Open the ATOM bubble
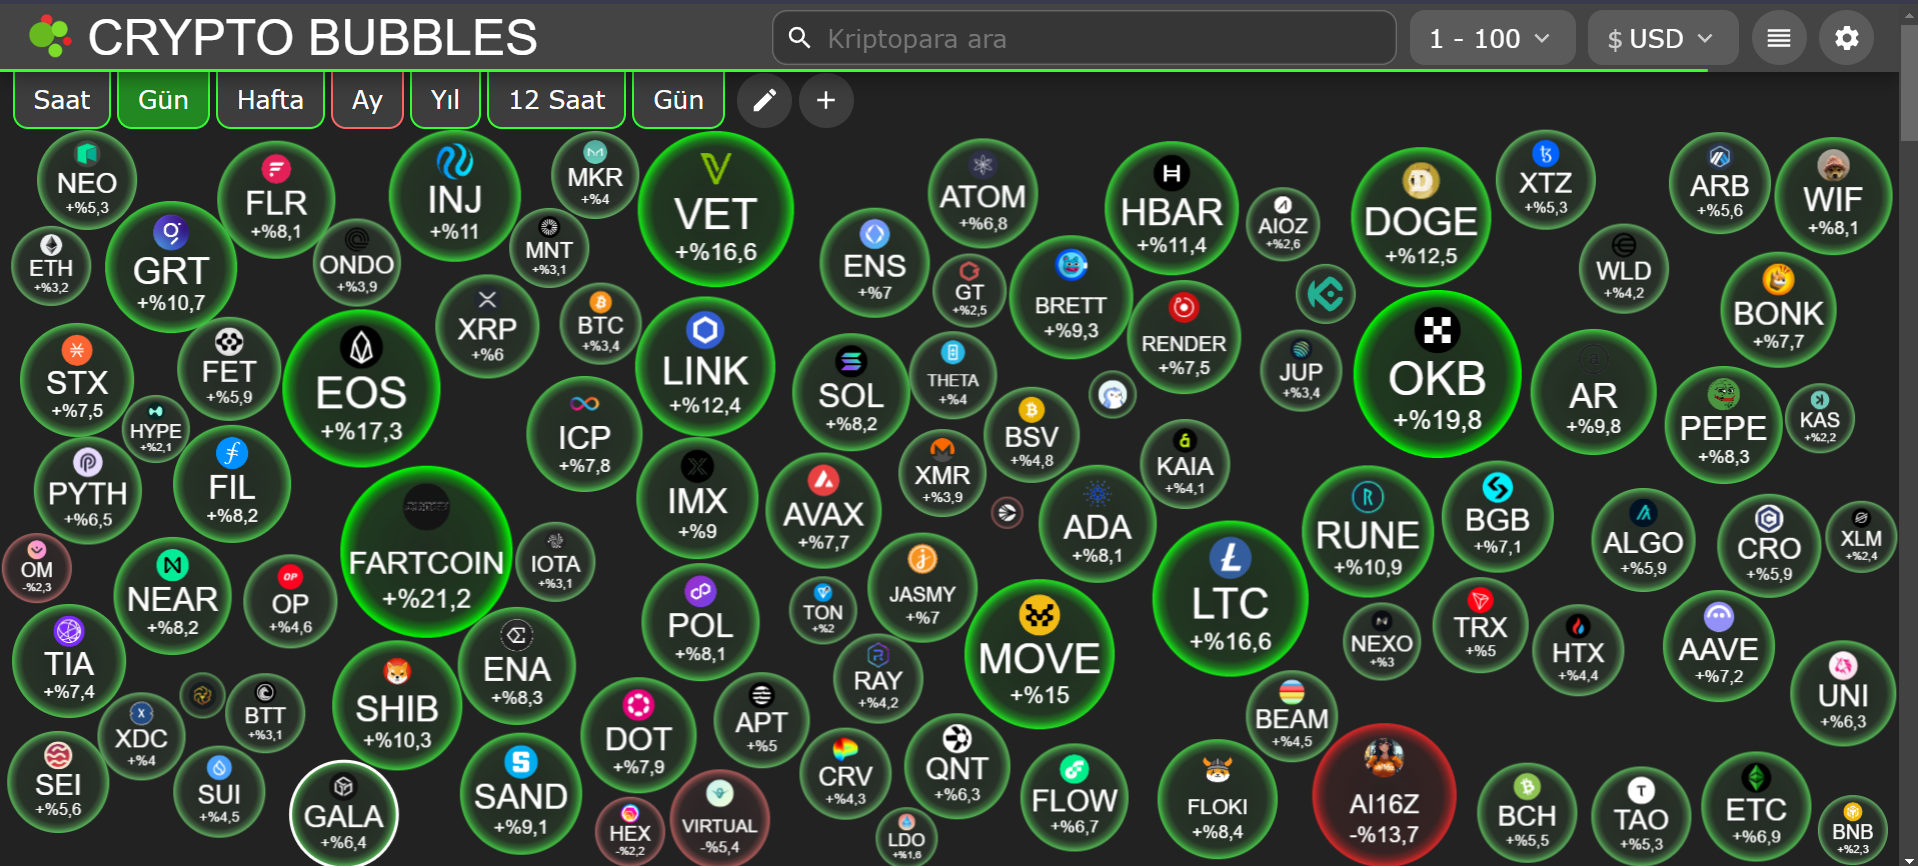 [x=982, y=194]
